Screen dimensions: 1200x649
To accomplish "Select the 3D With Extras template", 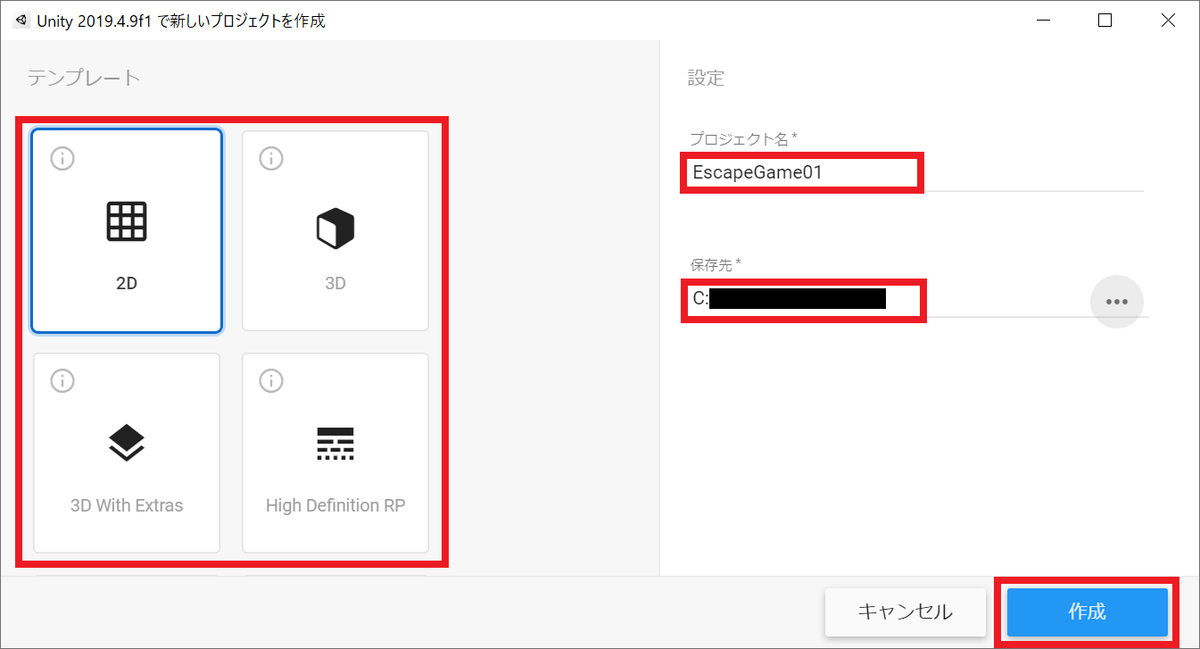I will coord(126,452).
